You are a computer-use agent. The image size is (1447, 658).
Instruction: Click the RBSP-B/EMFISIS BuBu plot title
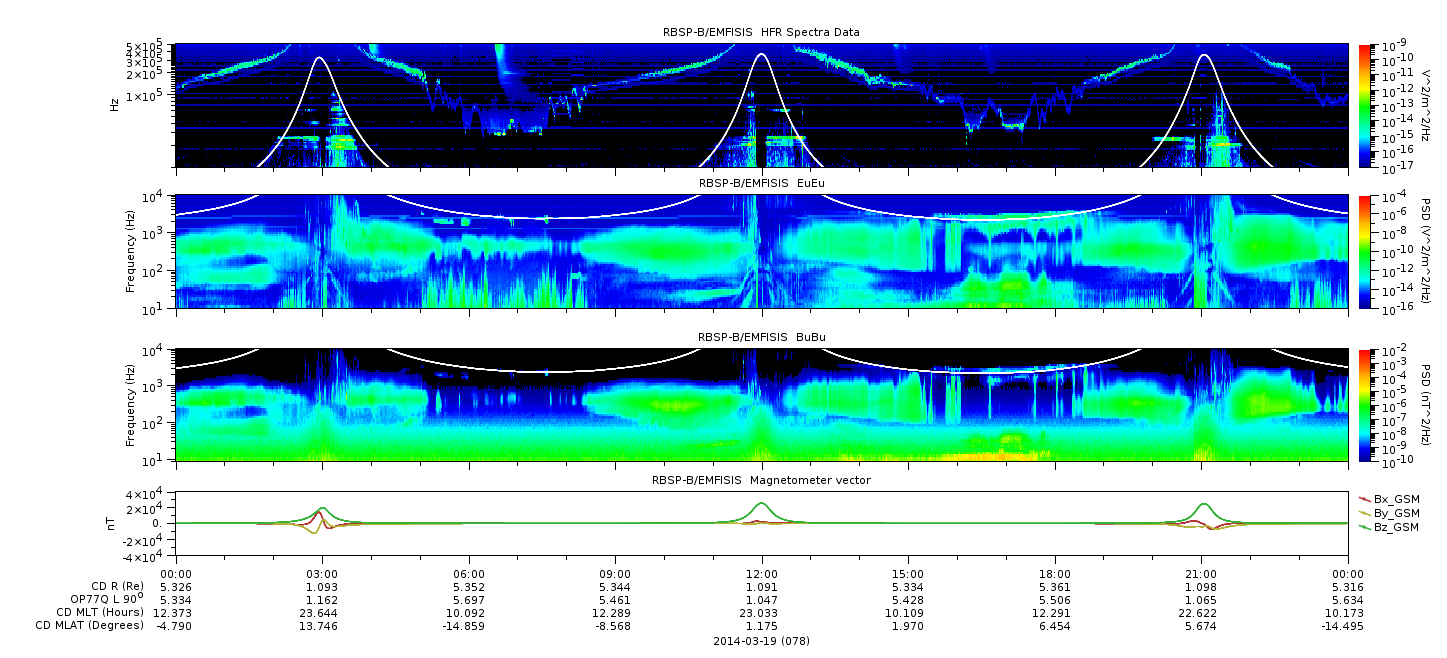pos(761,338)
